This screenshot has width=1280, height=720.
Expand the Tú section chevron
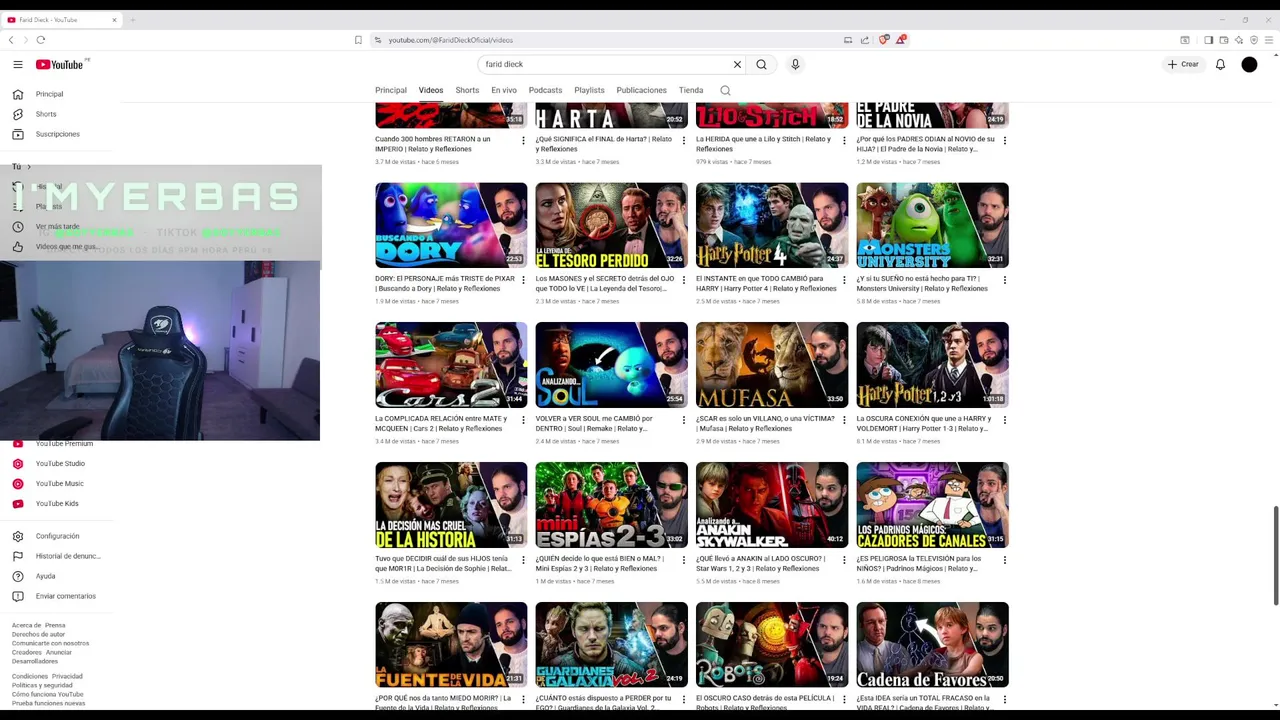tap(29, 167)
